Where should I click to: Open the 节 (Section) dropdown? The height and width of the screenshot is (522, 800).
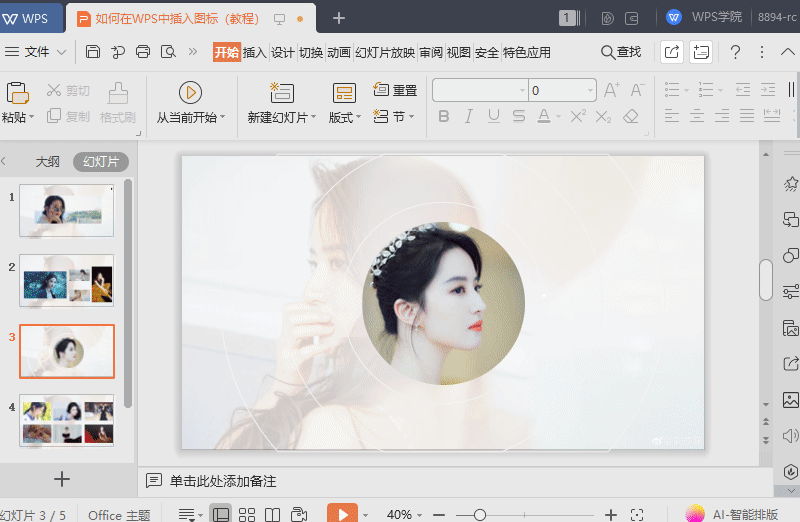pos(393,116)
